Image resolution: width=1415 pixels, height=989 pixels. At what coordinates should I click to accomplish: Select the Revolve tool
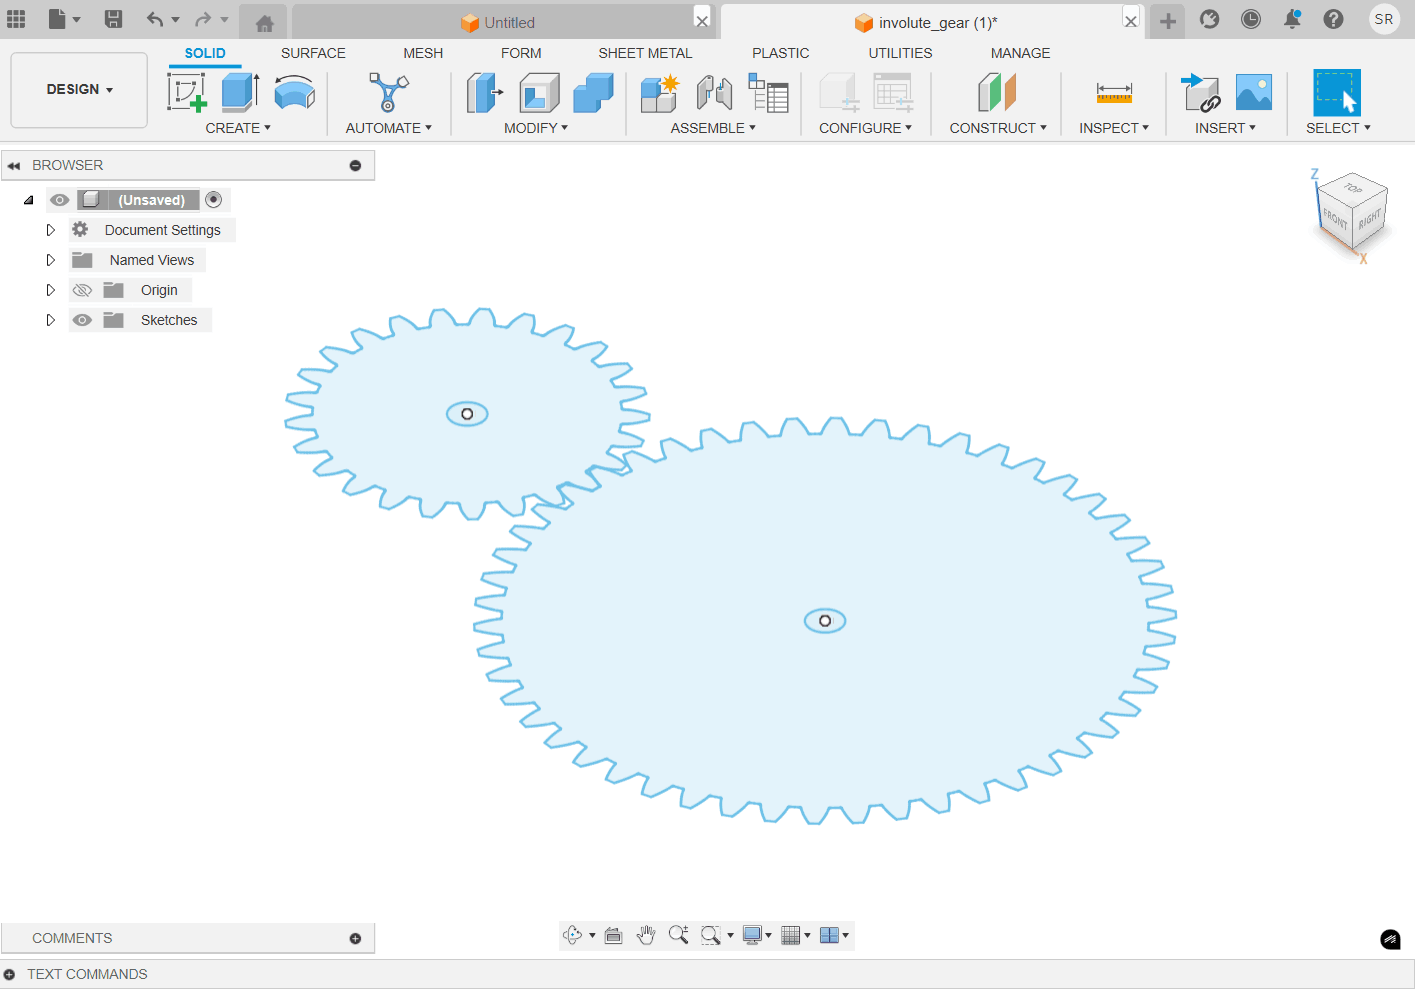coord(294,93)
